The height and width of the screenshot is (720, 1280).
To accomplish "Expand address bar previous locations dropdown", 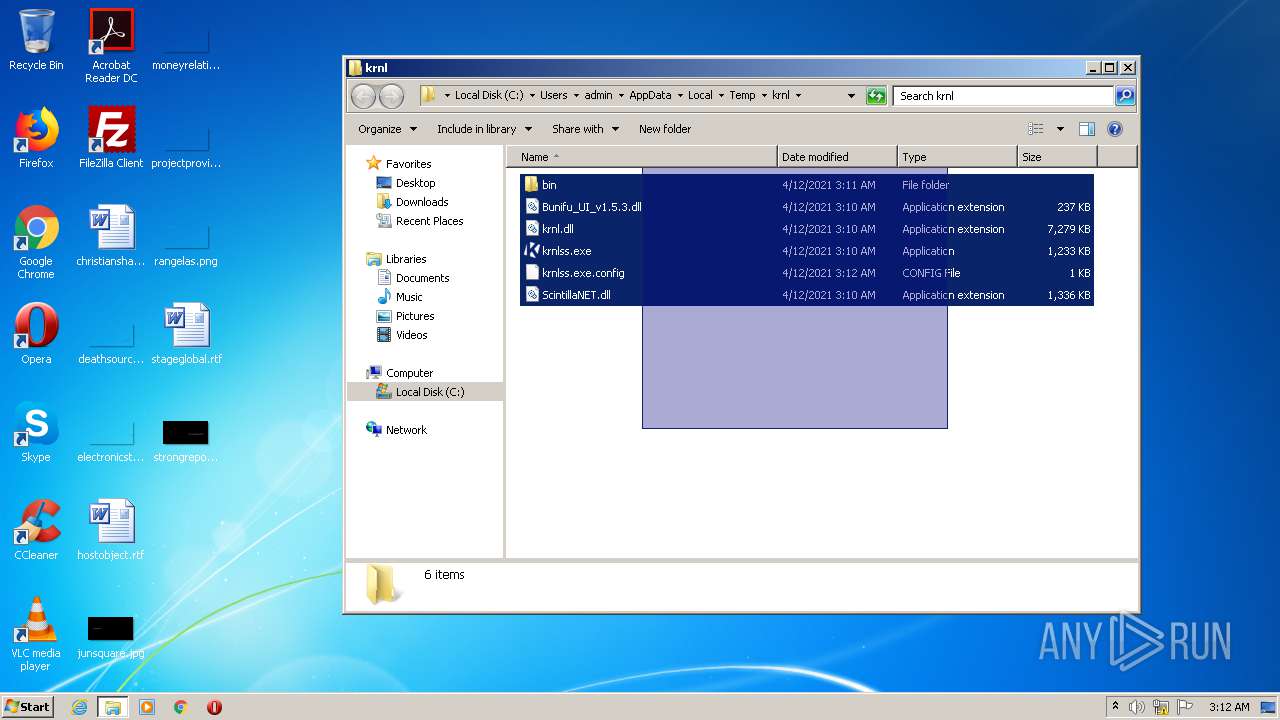I will pyautogui.click(x=851, y=96).
